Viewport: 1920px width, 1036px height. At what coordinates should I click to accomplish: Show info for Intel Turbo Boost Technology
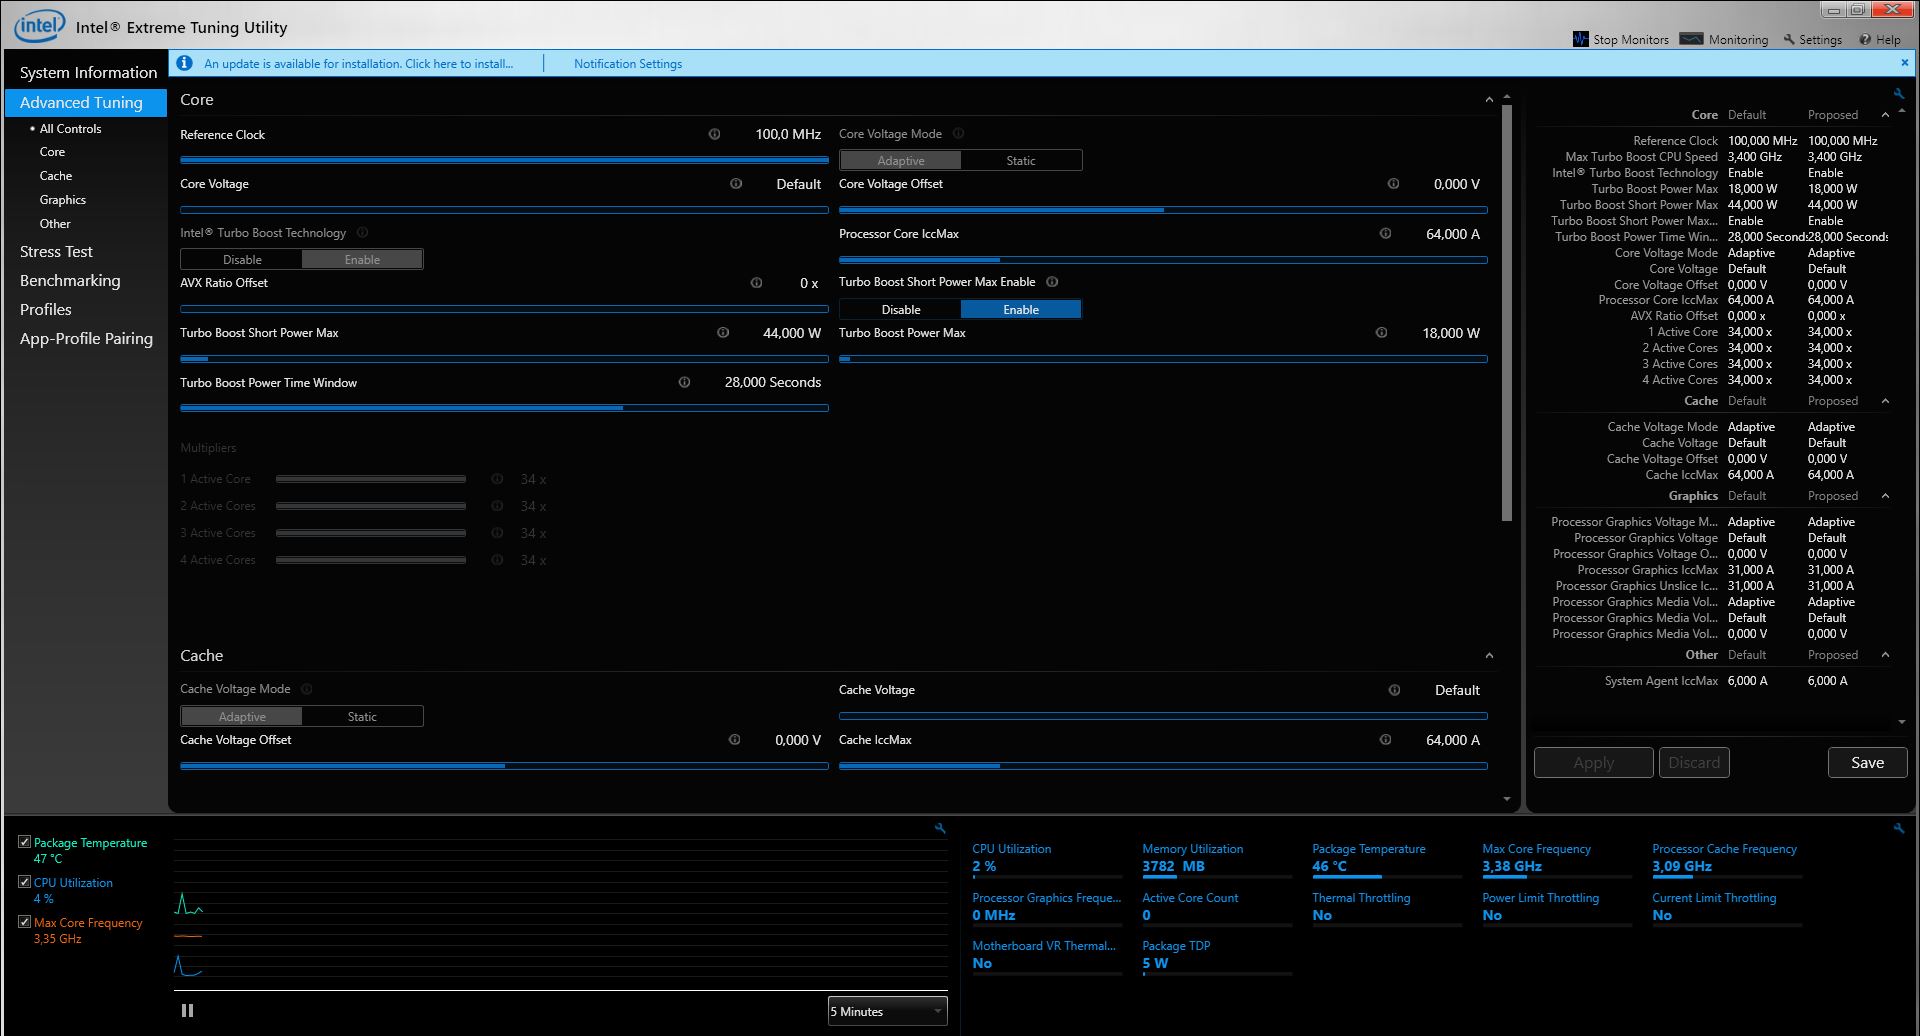[362, 233]
